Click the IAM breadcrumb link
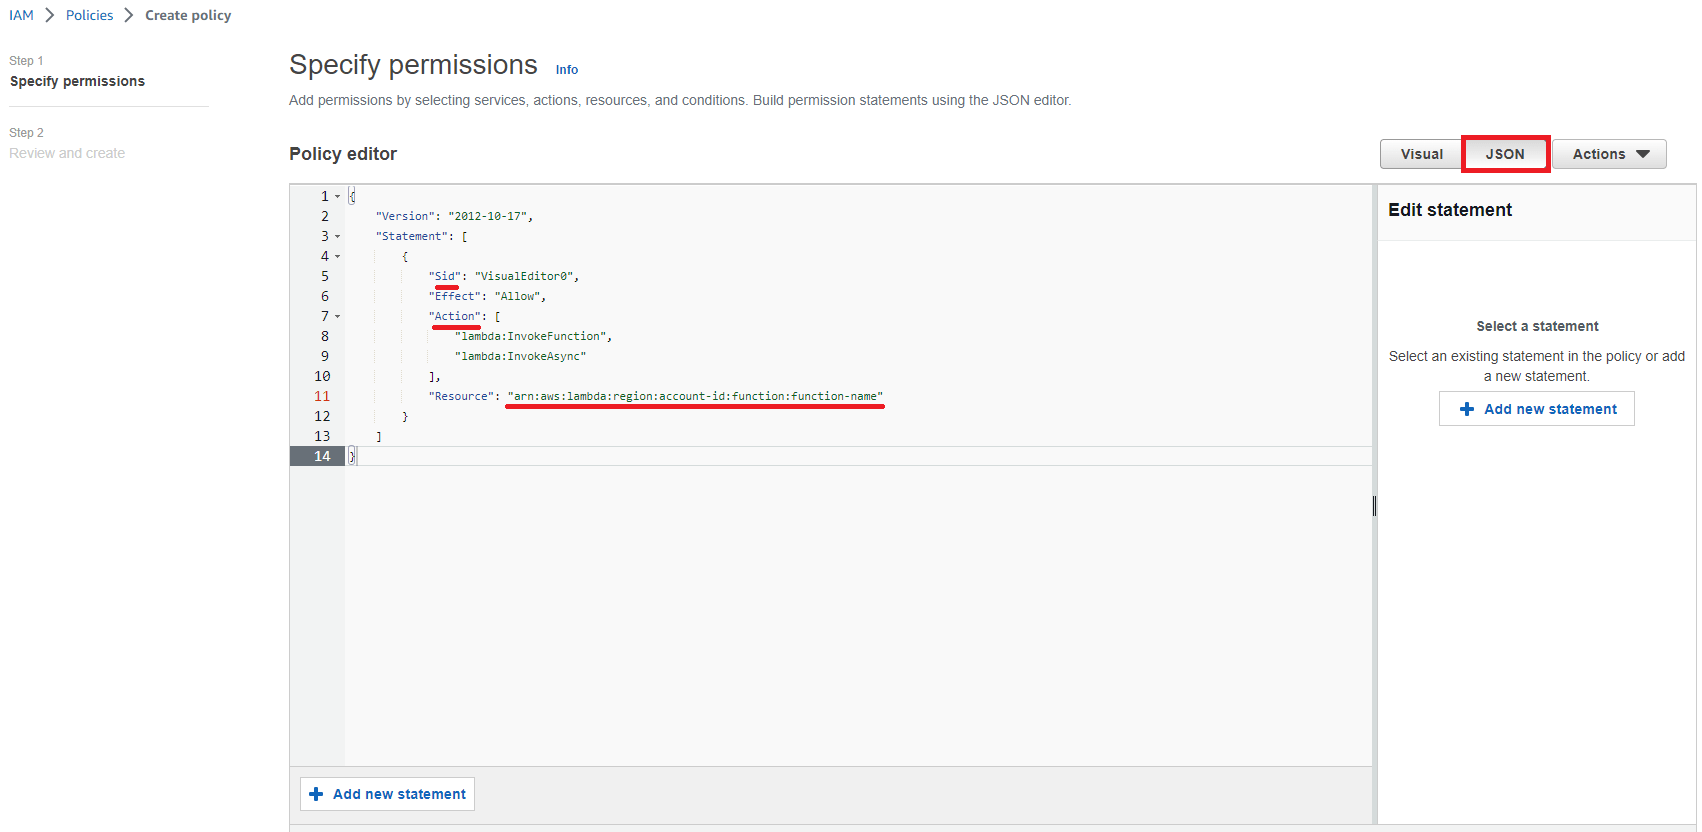Screen dimensions: 1702x832 pos(21,15)
